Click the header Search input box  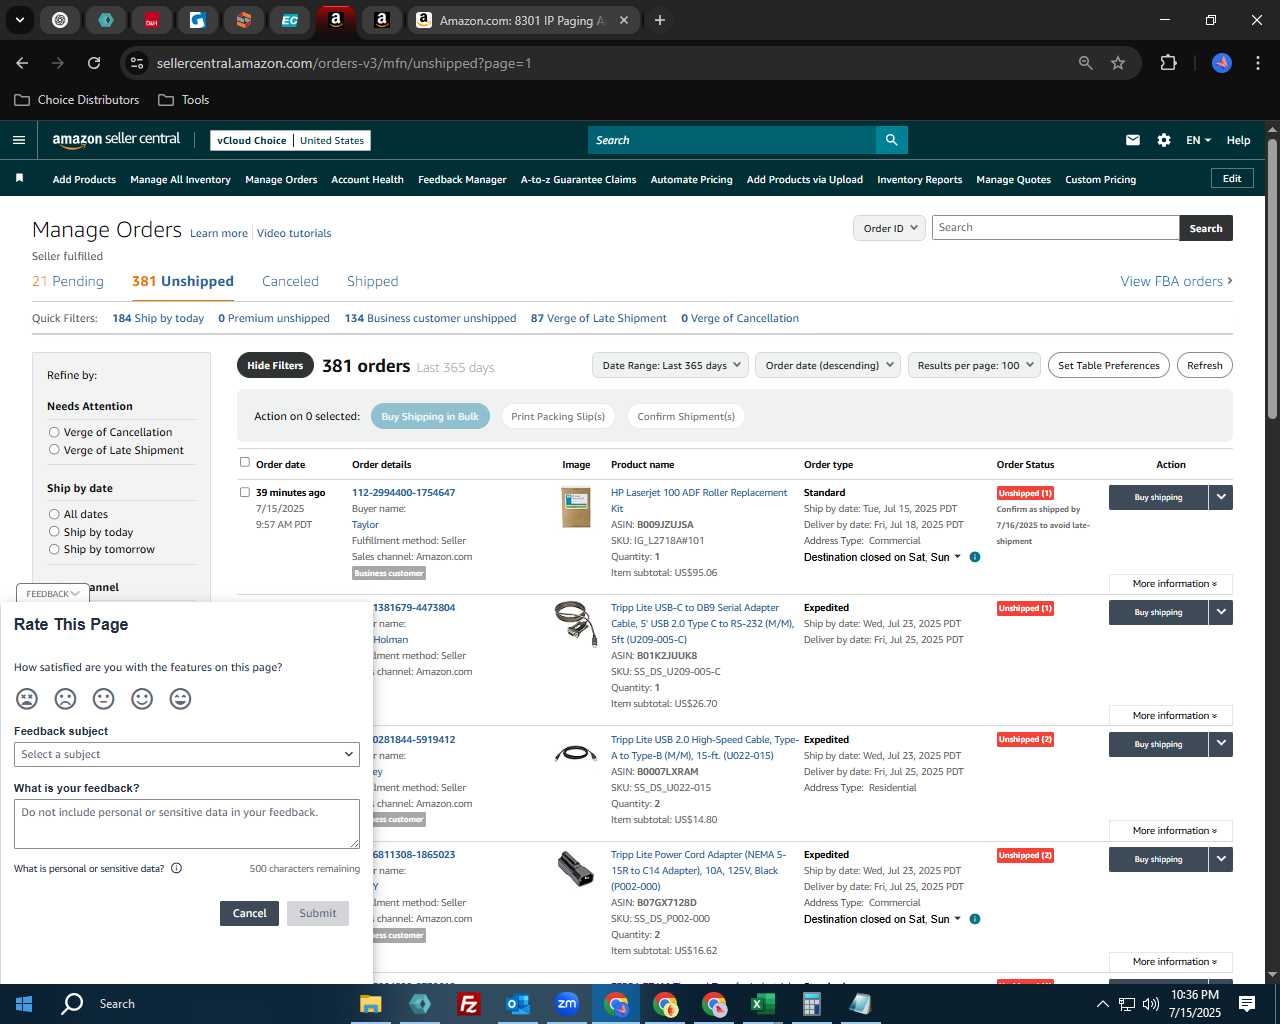(731, 140)
